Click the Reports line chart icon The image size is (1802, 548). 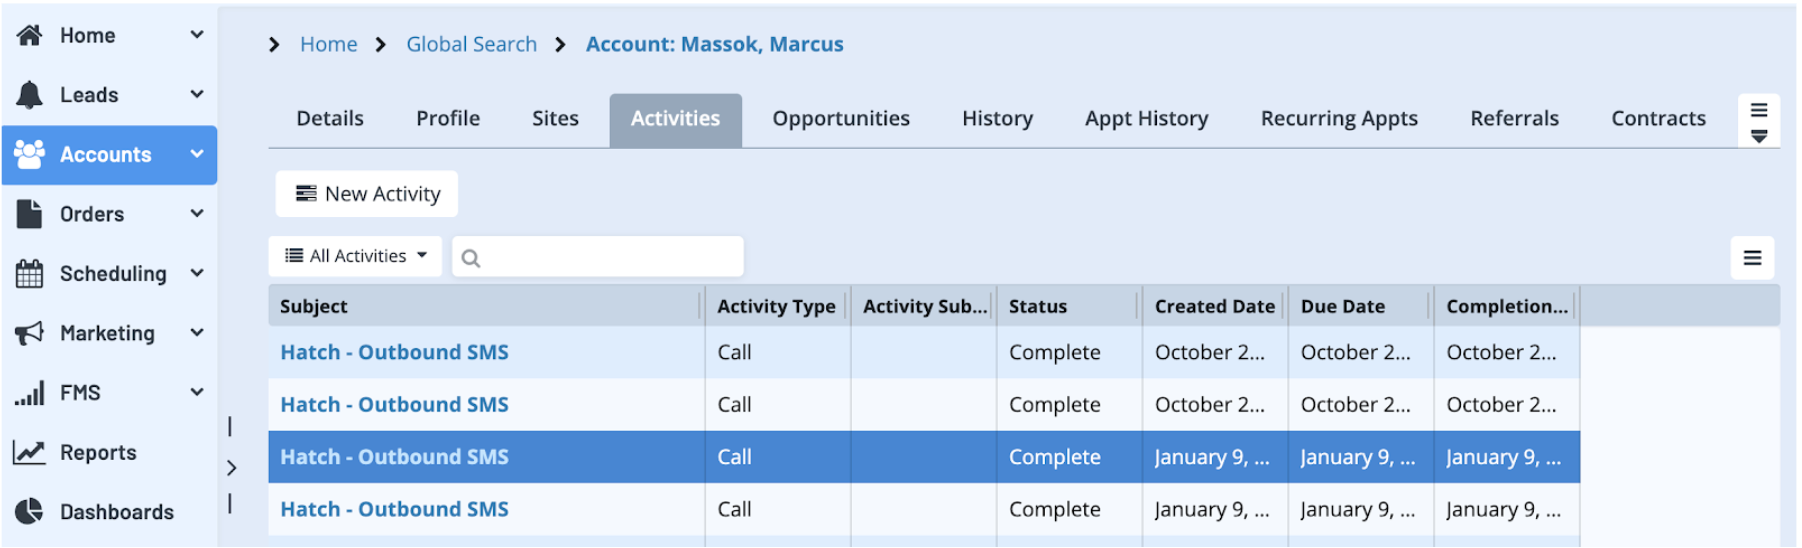pyautogui.click(x=30, y=453)
